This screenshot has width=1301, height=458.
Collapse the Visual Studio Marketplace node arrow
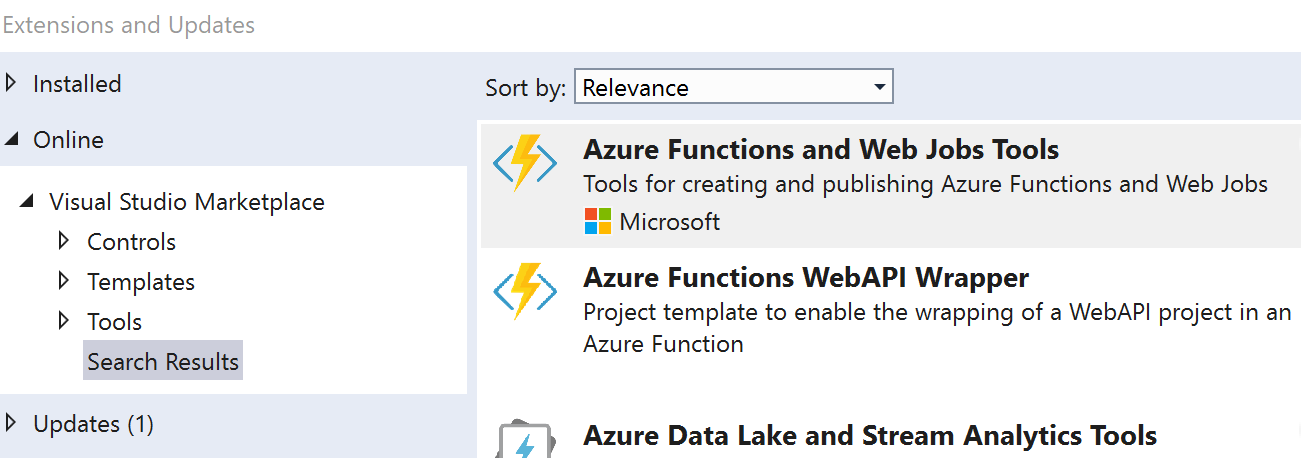point(27,203)
